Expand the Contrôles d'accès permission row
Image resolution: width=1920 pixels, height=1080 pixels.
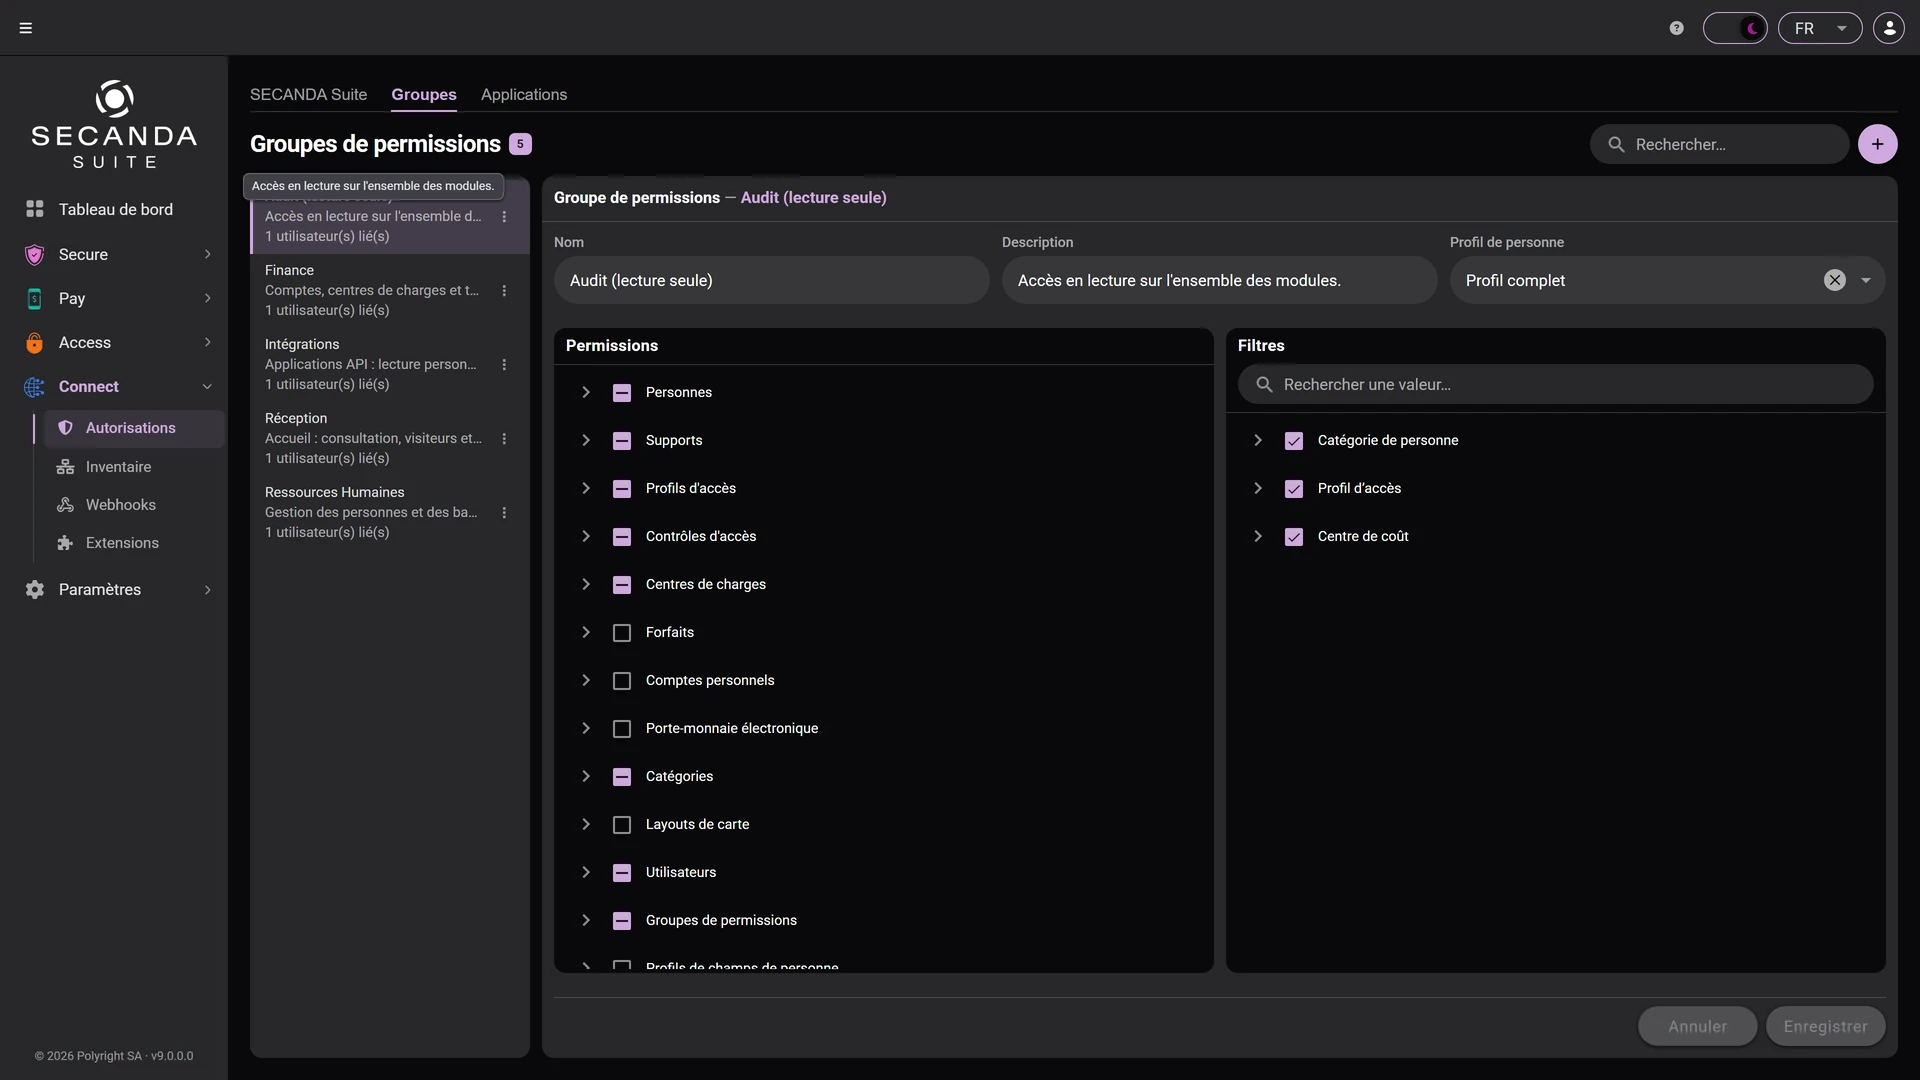tap(586, 536)
